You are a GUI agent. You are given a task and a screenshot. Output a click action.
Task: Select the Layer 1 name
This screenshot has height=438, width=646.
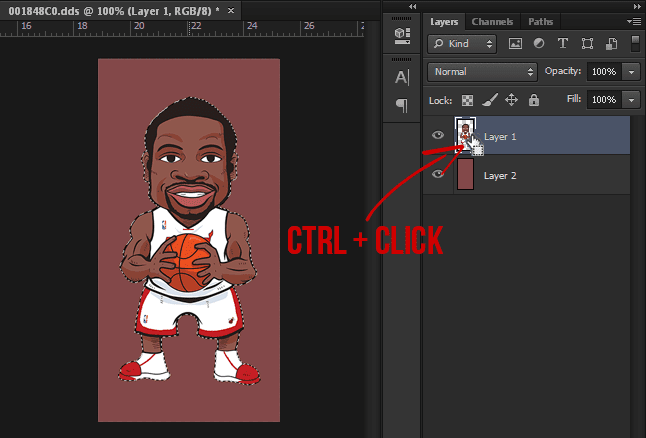[500, 137]
